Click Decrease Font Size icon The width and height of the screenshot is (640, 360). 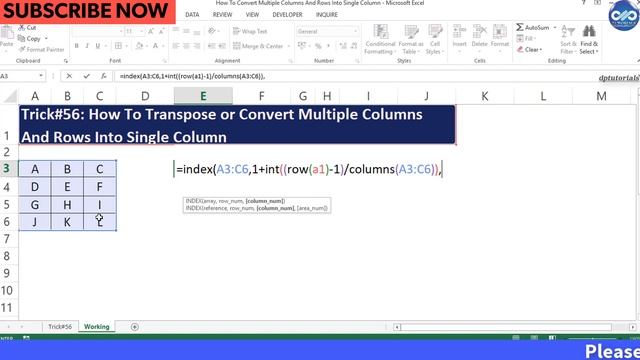(161, 31)
